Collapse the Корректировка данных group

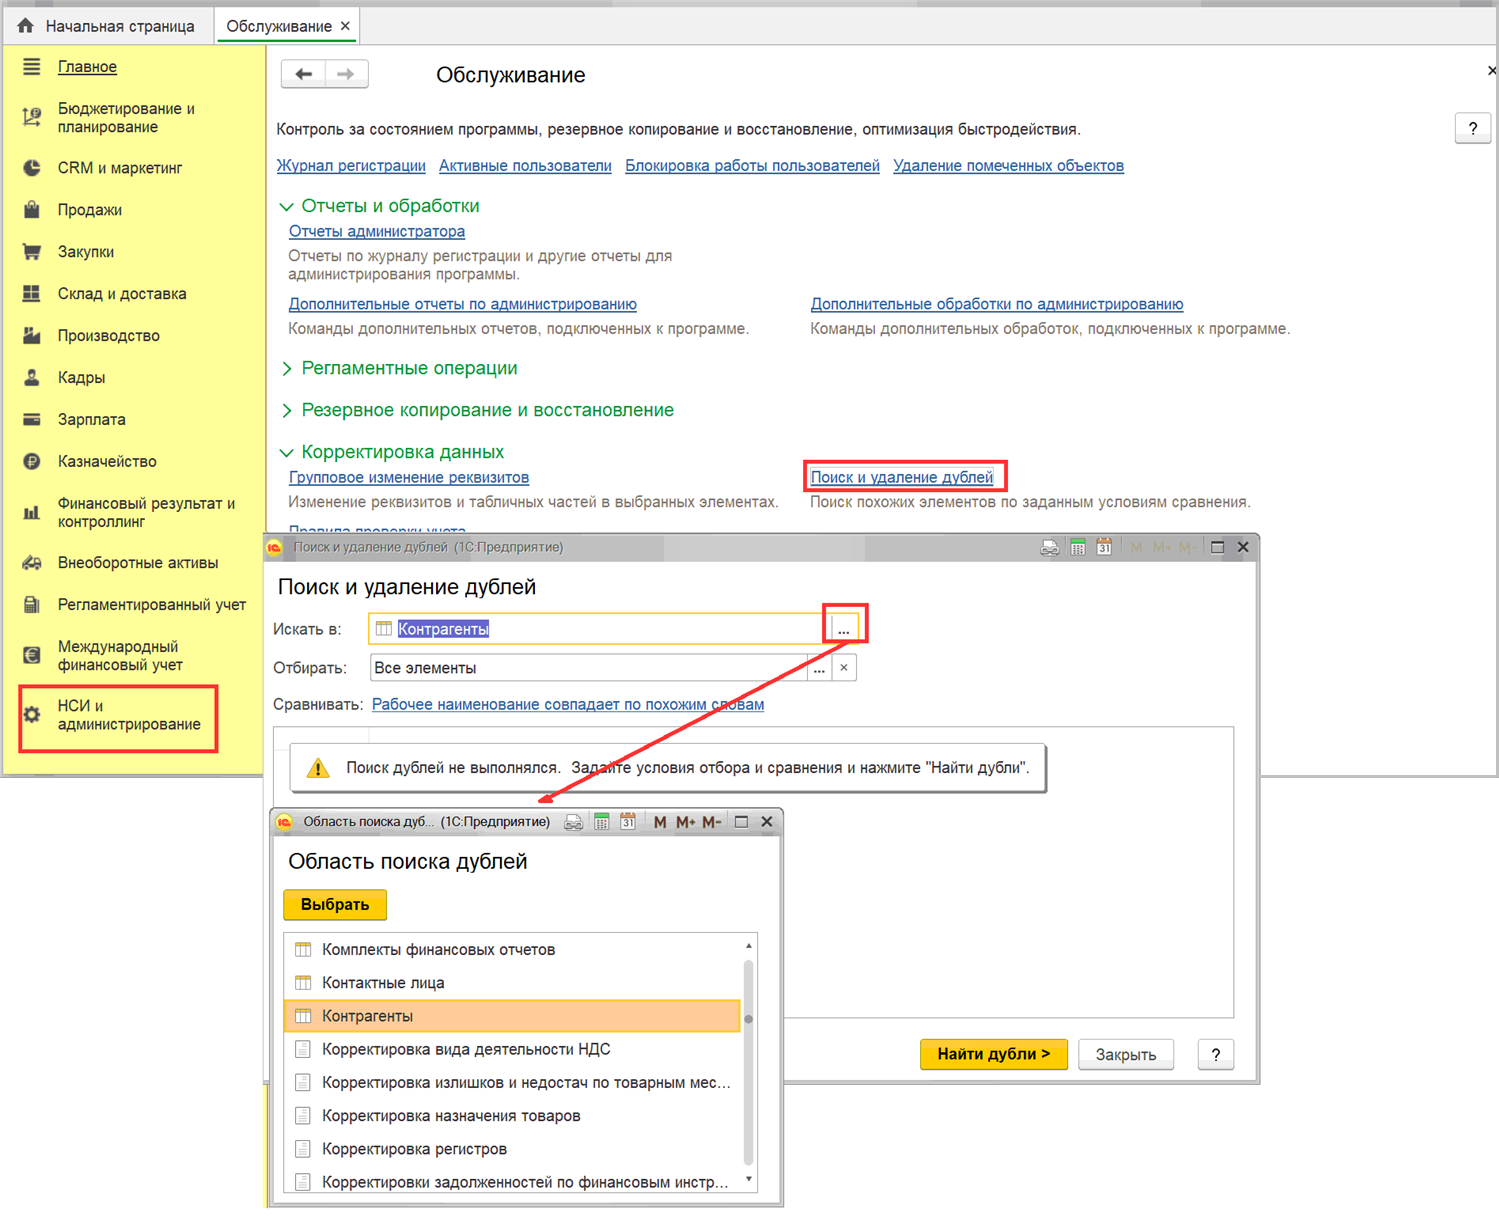point(286,453)
